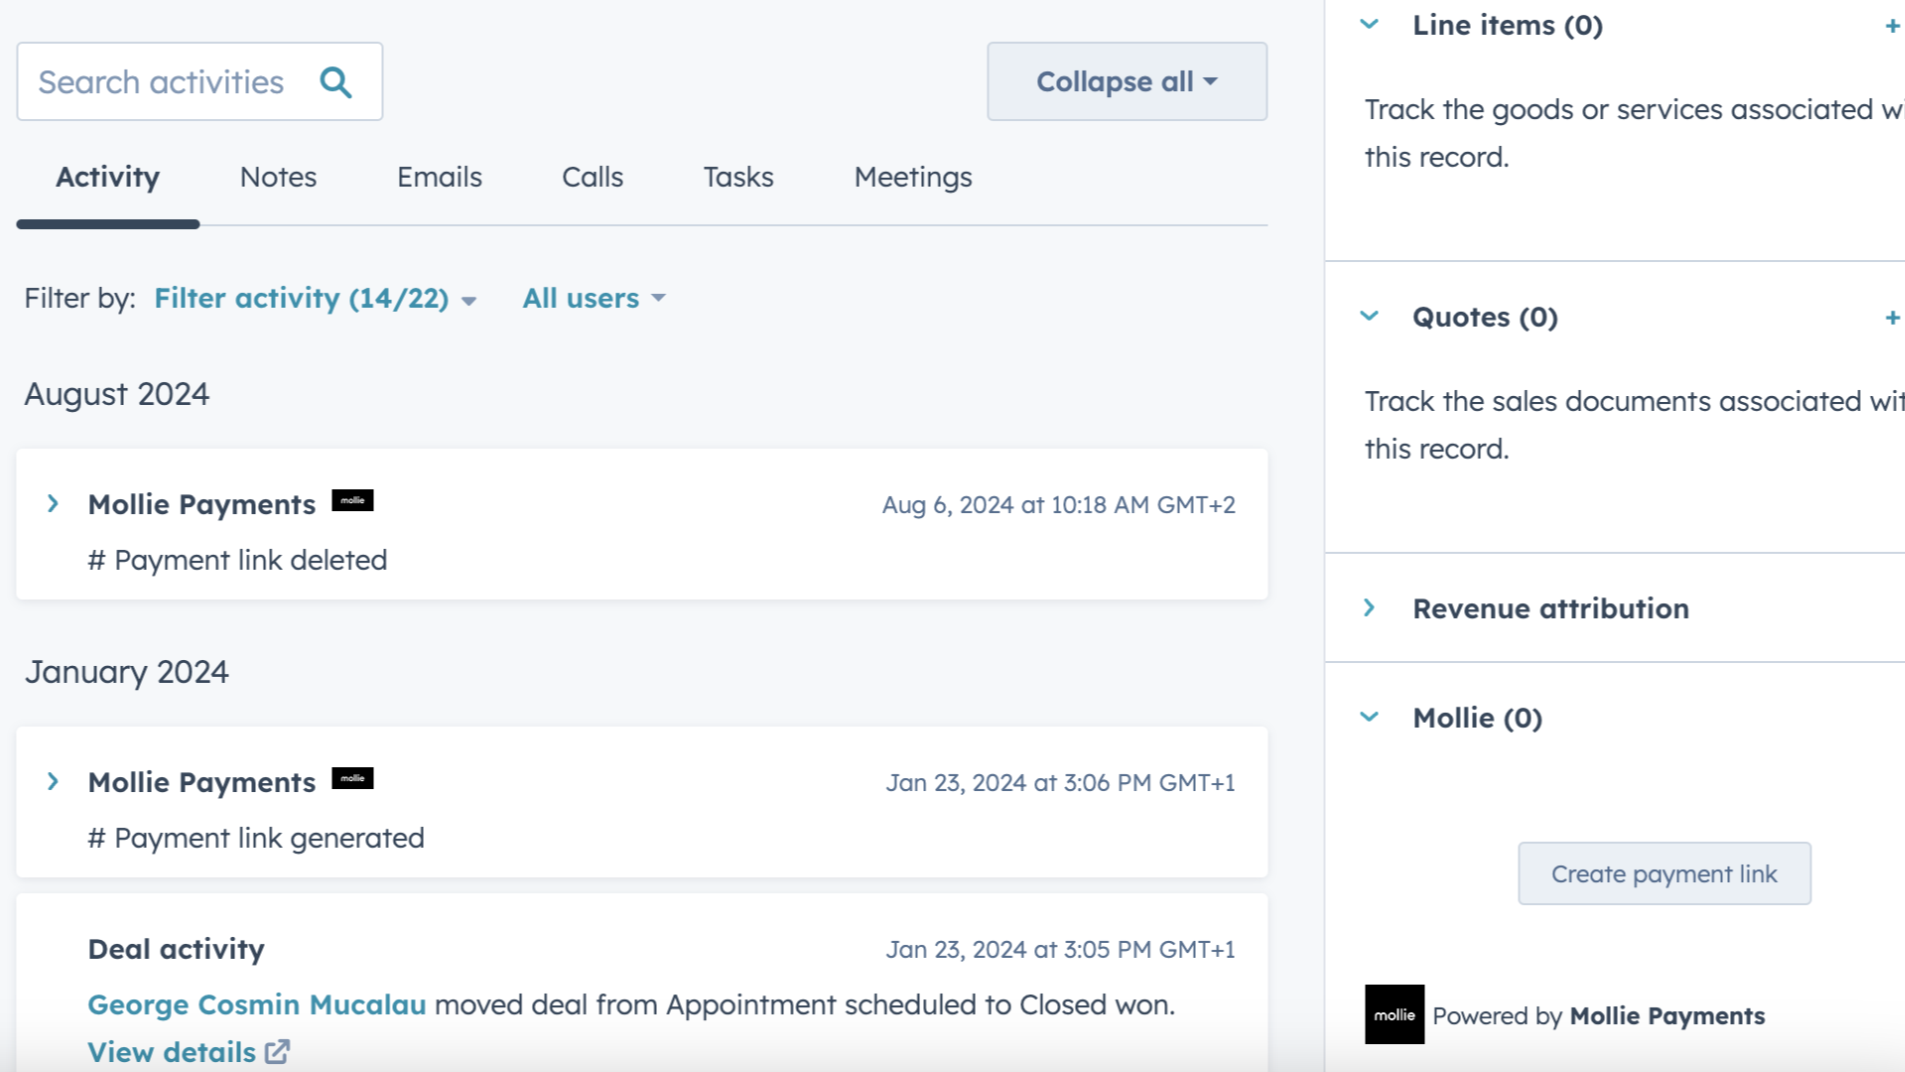This screenshot has height=1072, width=1905.
Task: Click the Create payment link button
Action: [1663, 874]
